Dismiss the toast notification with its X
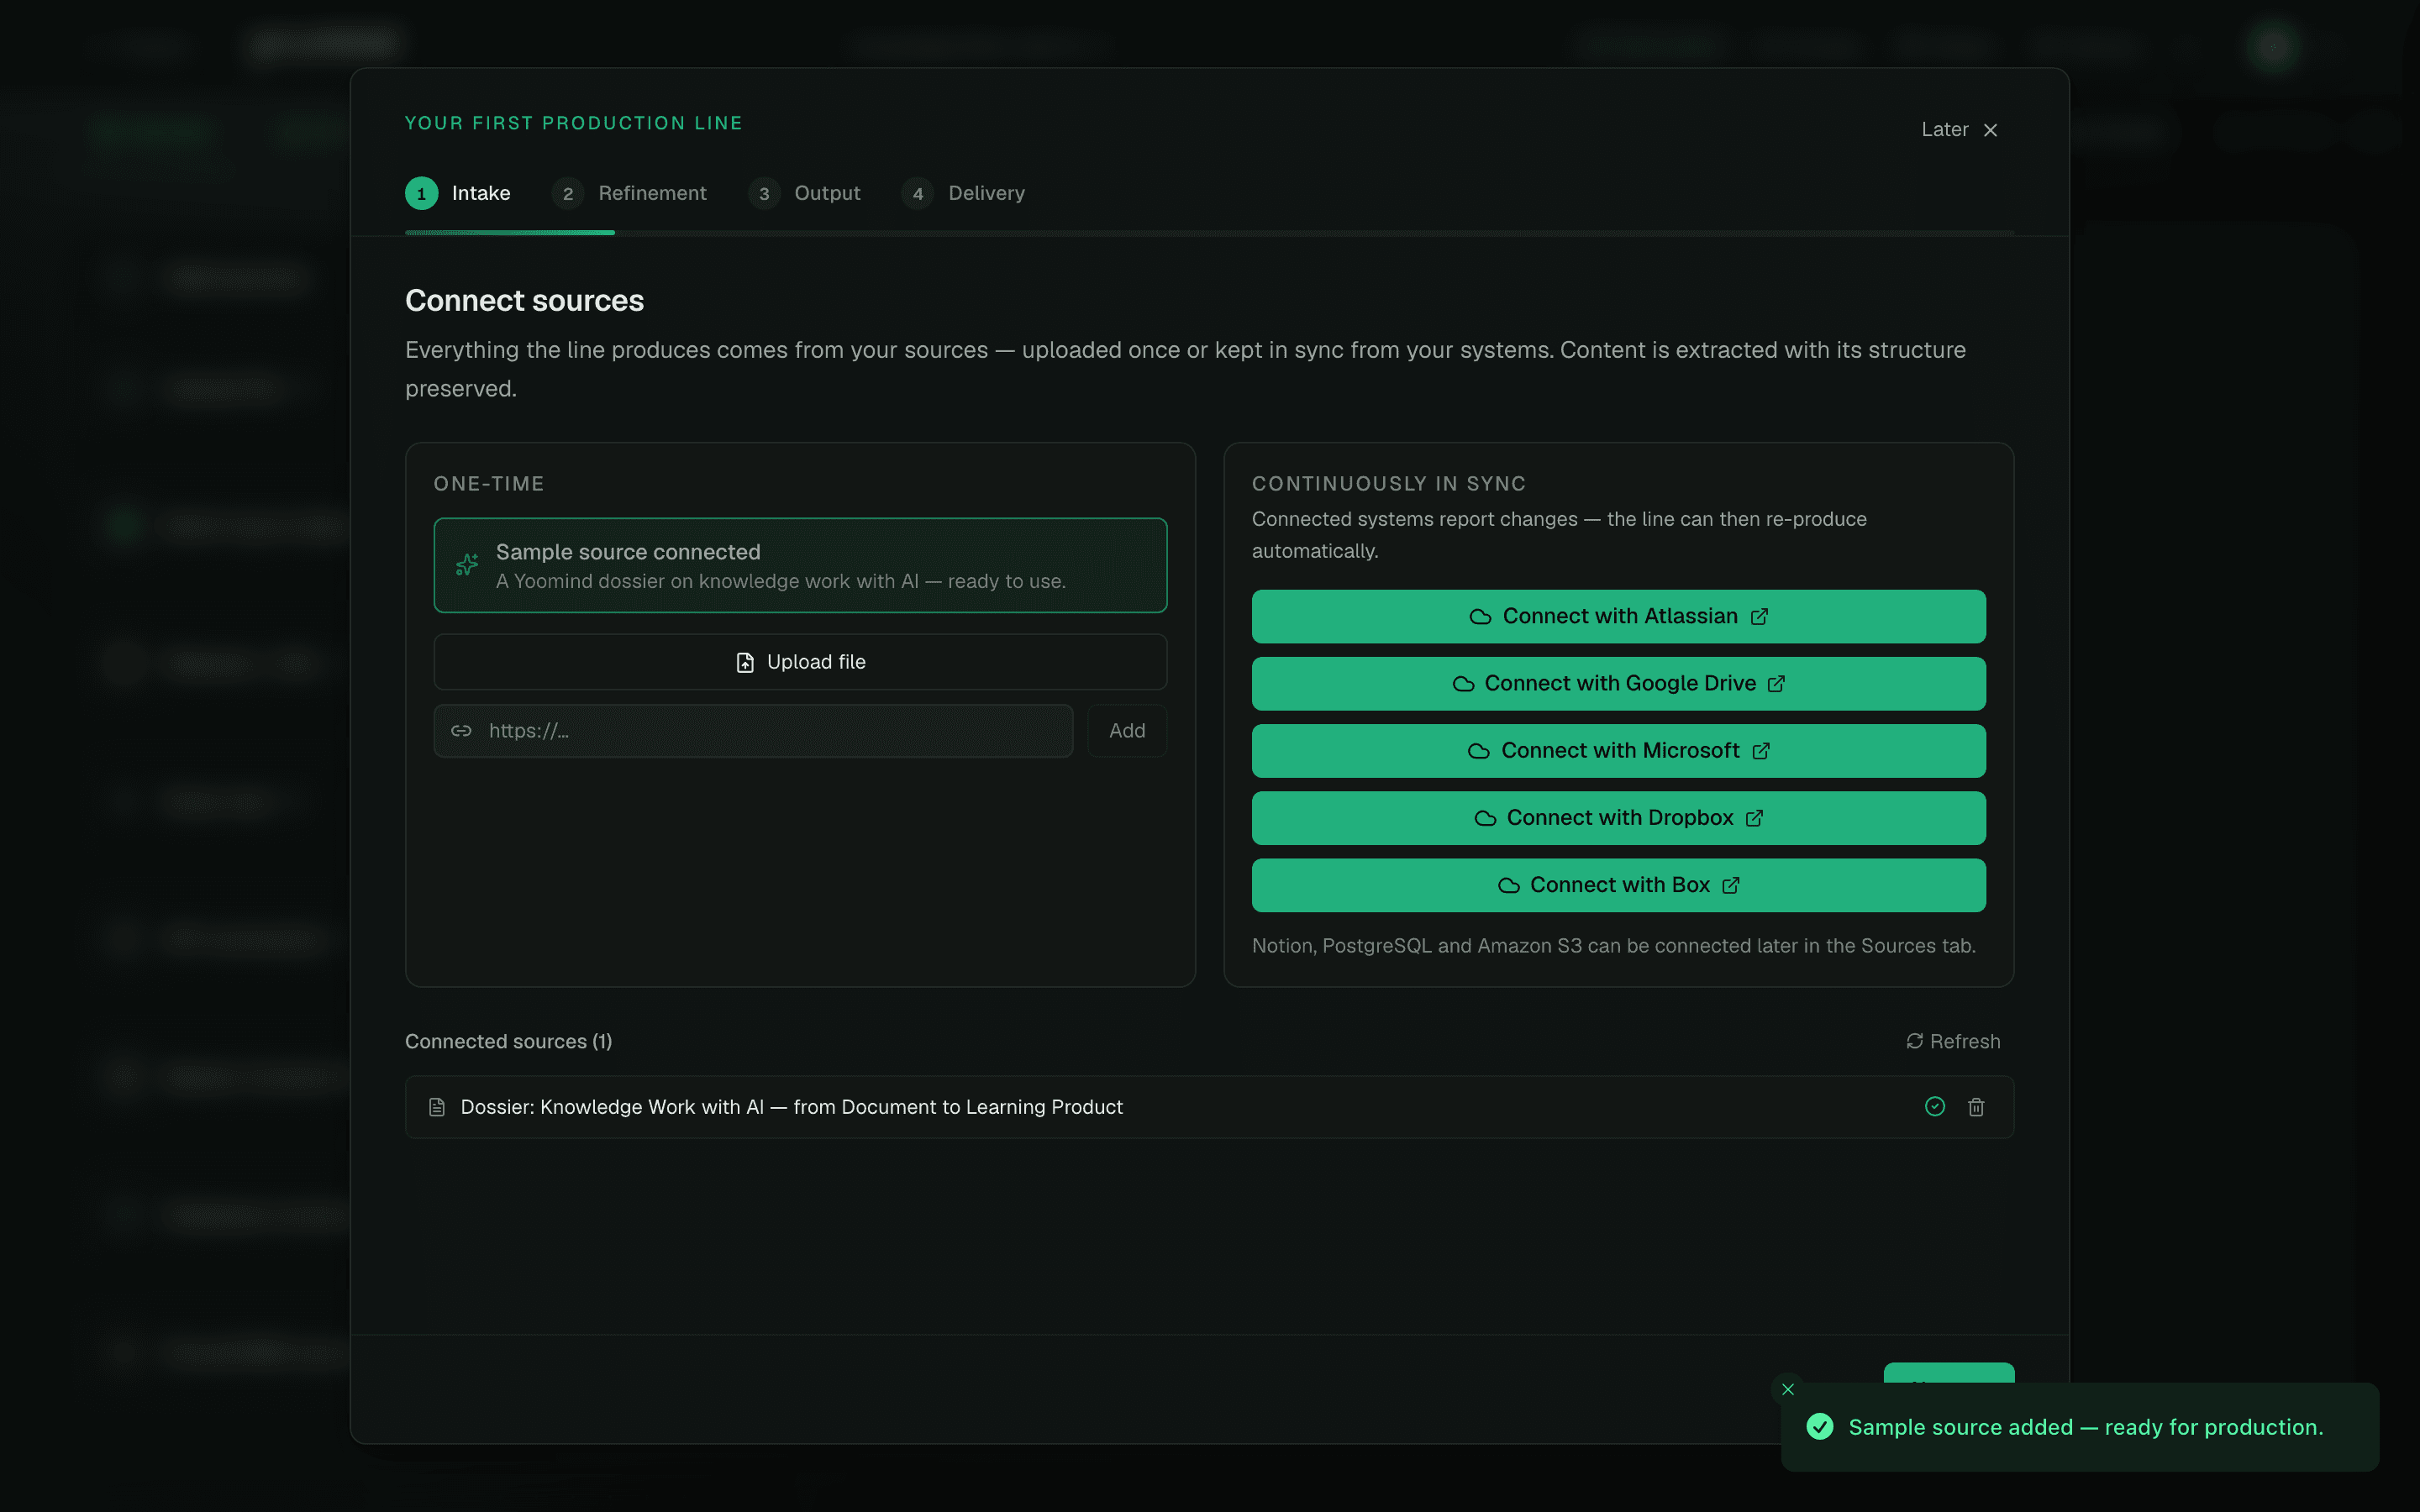Viewport: 2420px width, 1512px height. (1787, 1389)
